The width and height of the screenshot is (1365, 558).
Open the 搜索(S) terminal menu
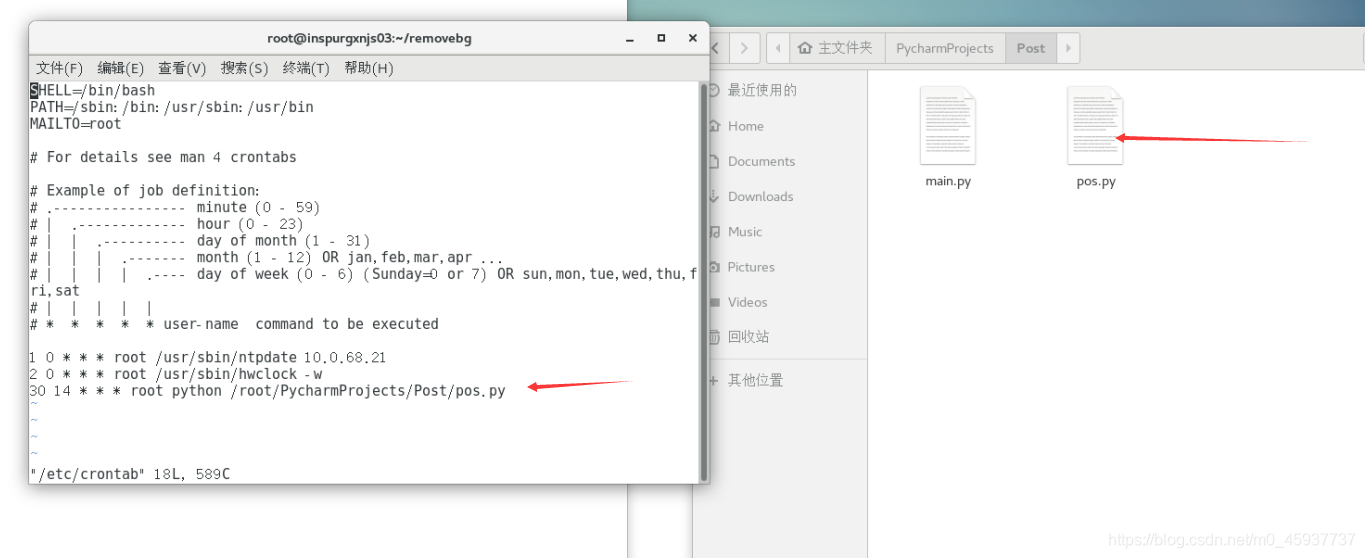[244, 68]
